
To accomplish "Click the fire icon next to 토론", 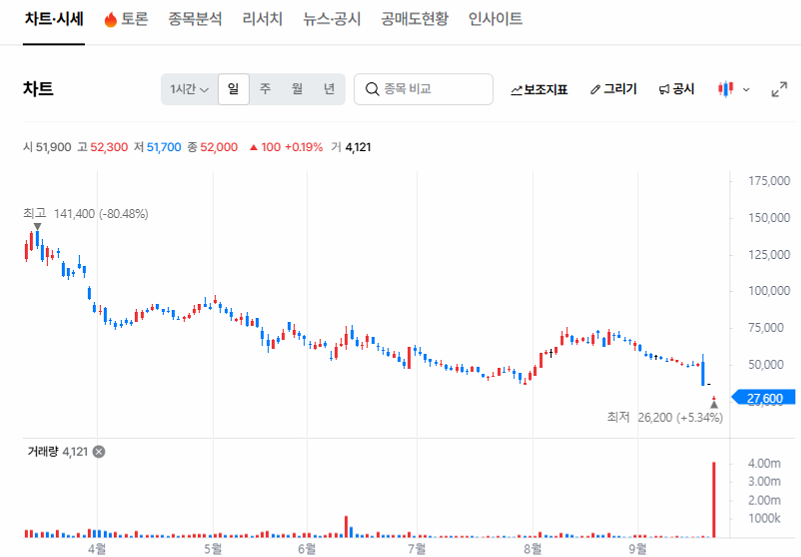I will 111,19.
